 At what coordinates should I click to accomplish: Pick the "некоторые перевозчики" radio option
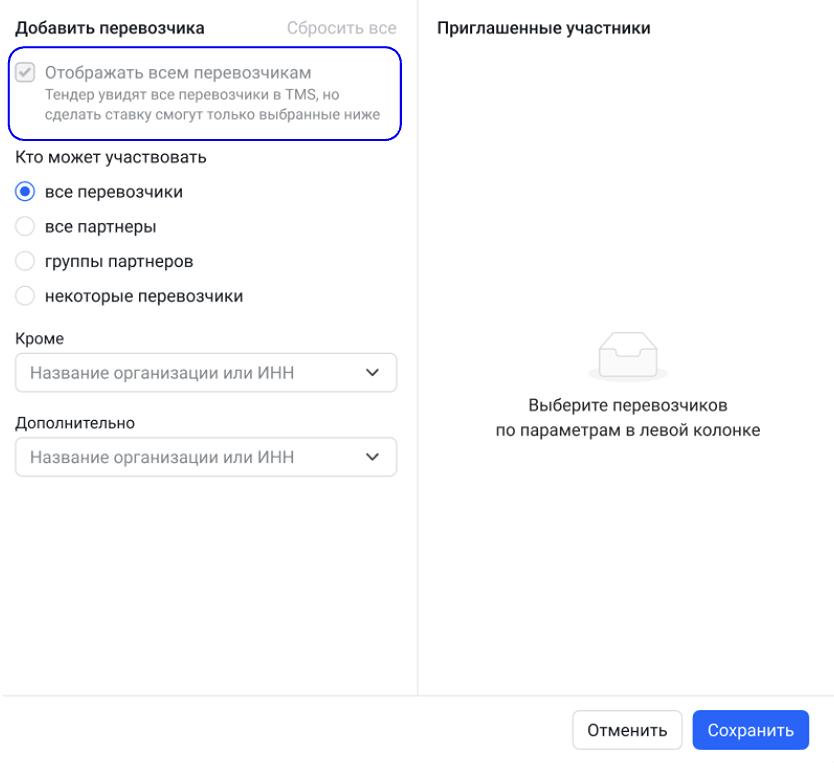(x=26, y=296)
